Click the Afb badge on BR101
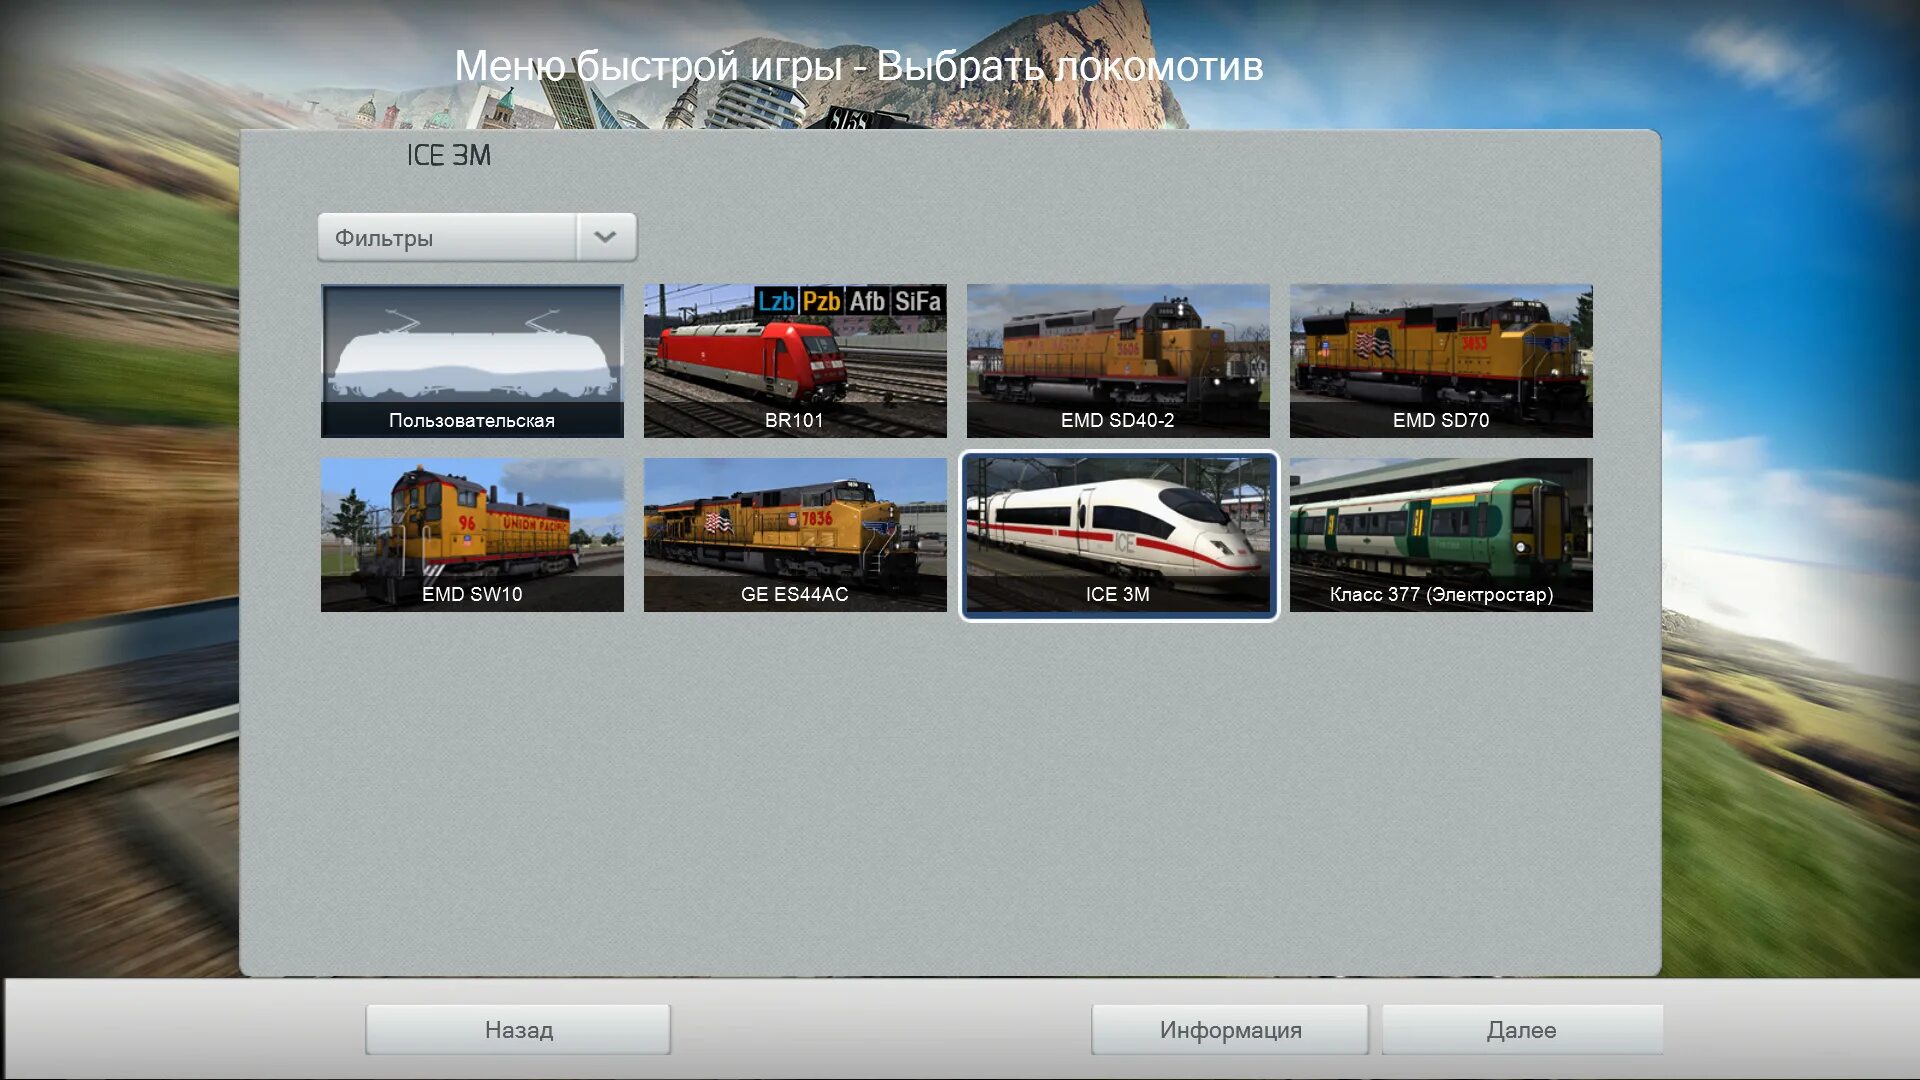Viewport: 1920px width, 1080px height. 867,301
